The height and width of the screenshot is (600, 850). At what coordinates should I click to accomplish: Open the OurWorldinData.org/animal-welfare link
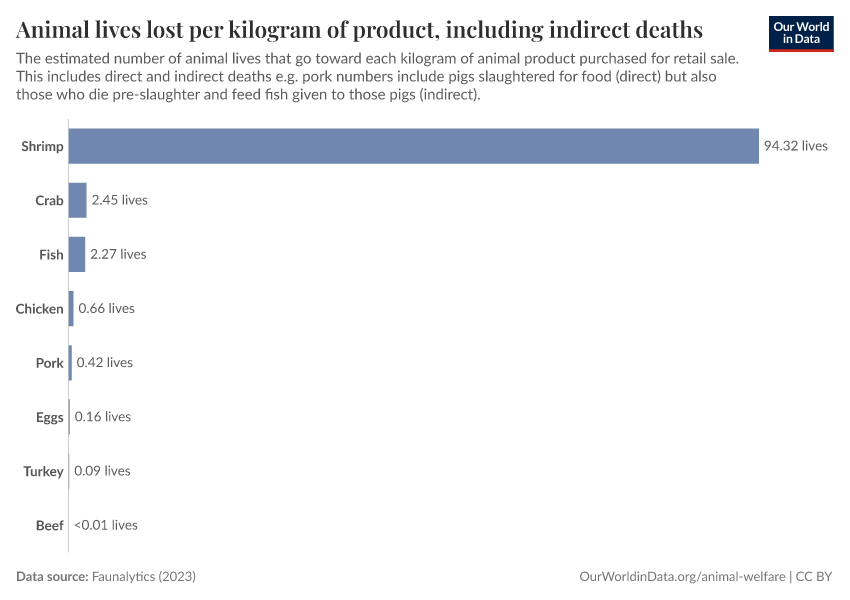[682, 577]
